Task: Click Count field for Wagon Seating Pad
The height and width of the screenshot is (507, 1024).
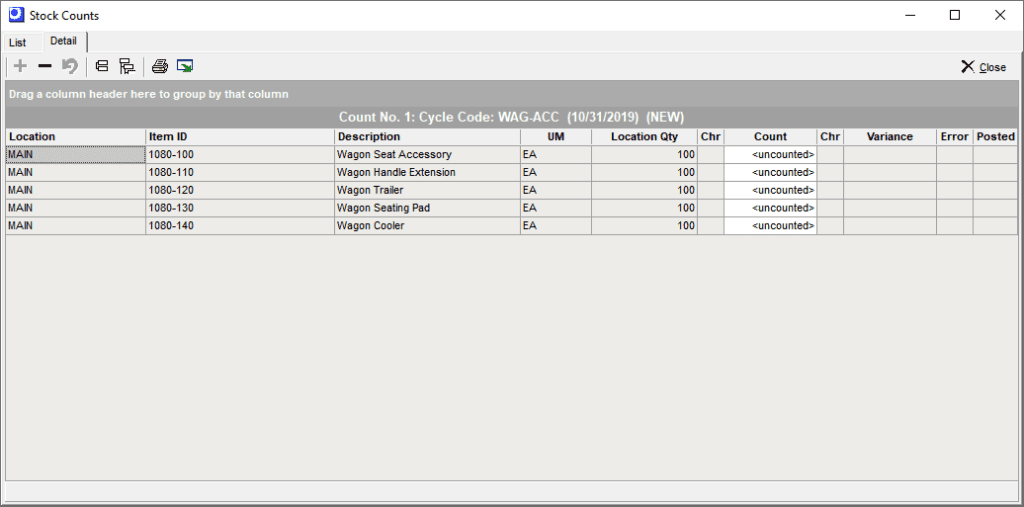Action: pyautogui.click(x=771, y=208)
